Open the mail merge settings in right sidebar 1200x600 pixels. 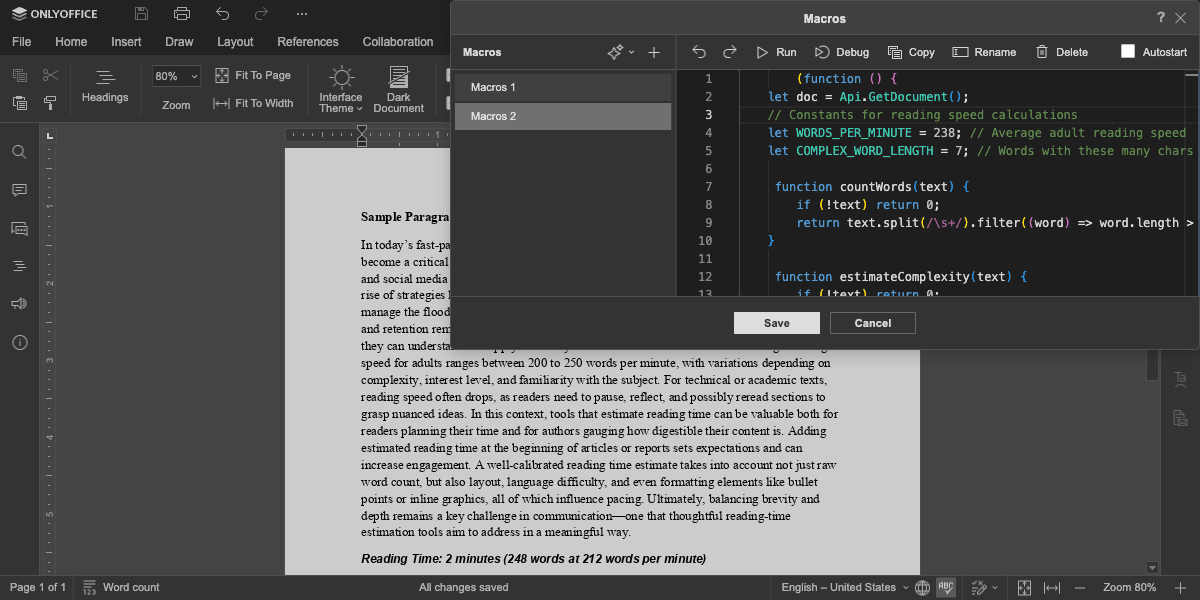point(1180,417)
